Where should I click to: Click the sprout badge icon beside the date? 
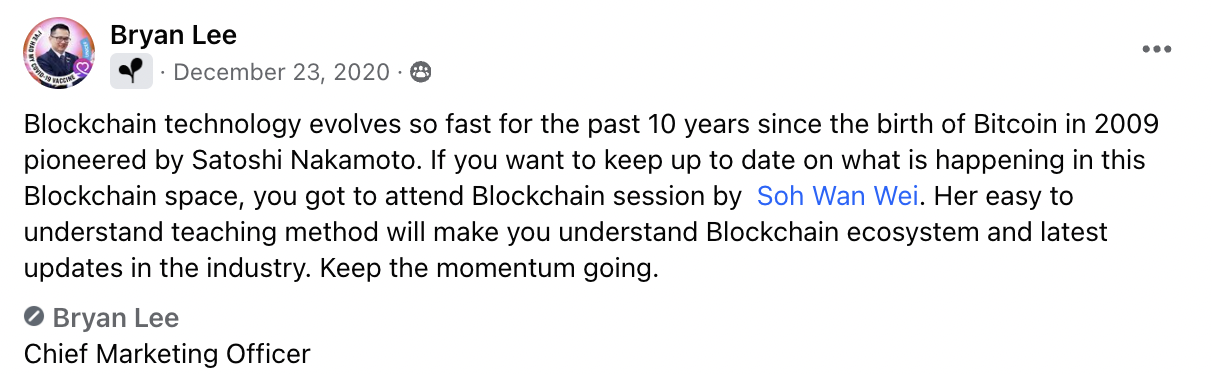coord(131,72)
